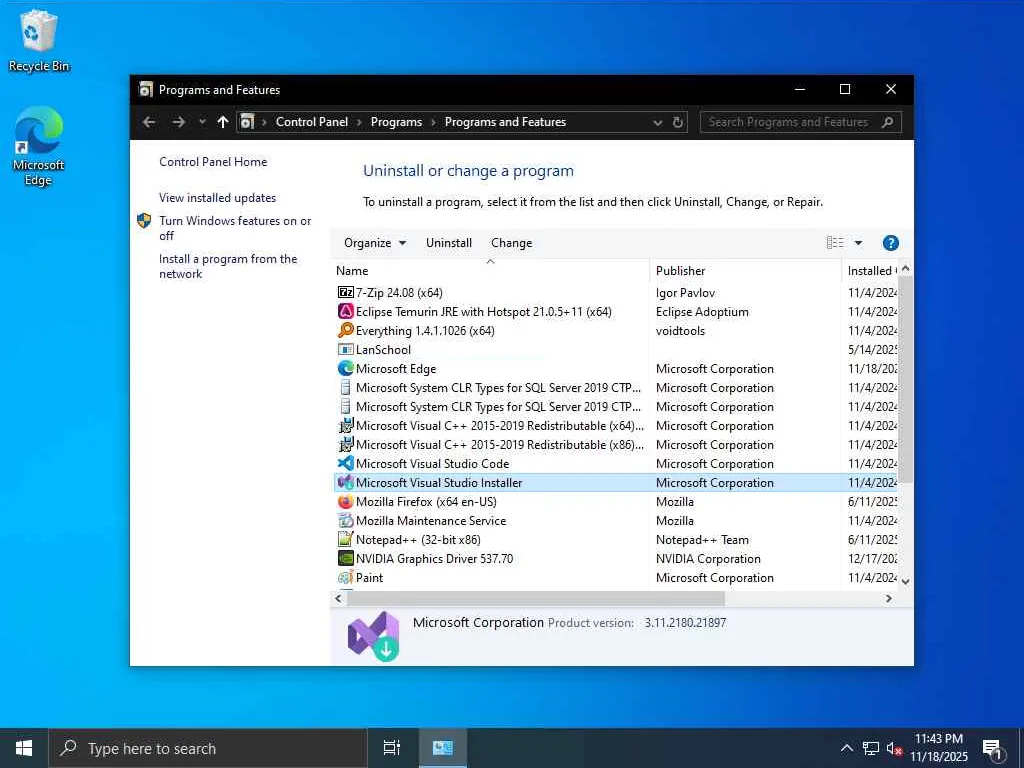Open the recent locations dropdown arrow
Image resolution: width=1024 pixels, height=768 pixels.
(202, 122)
